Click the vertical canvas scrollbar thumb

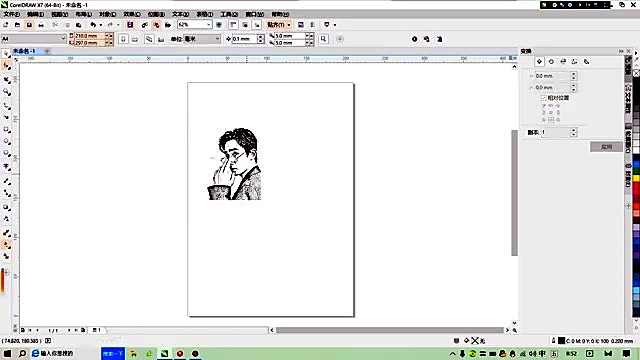[x=514, y=193]
